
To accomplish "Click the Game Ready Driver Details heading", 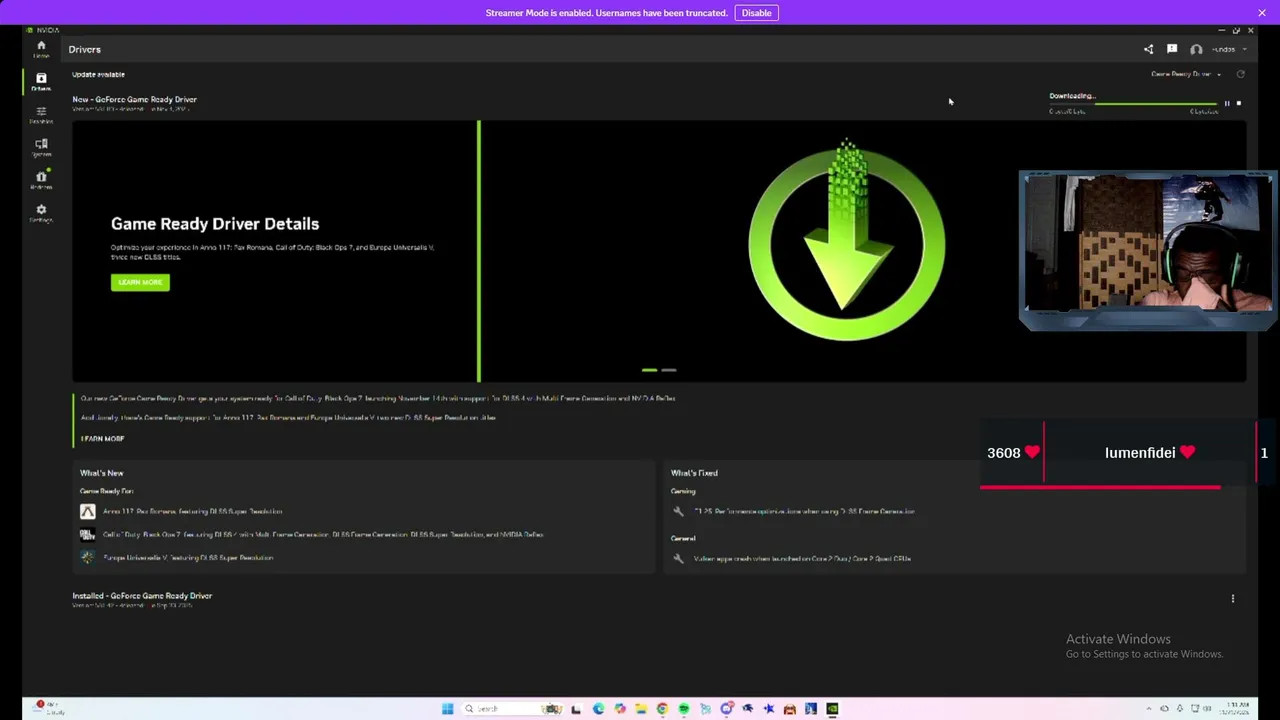I will pos(215,224).
